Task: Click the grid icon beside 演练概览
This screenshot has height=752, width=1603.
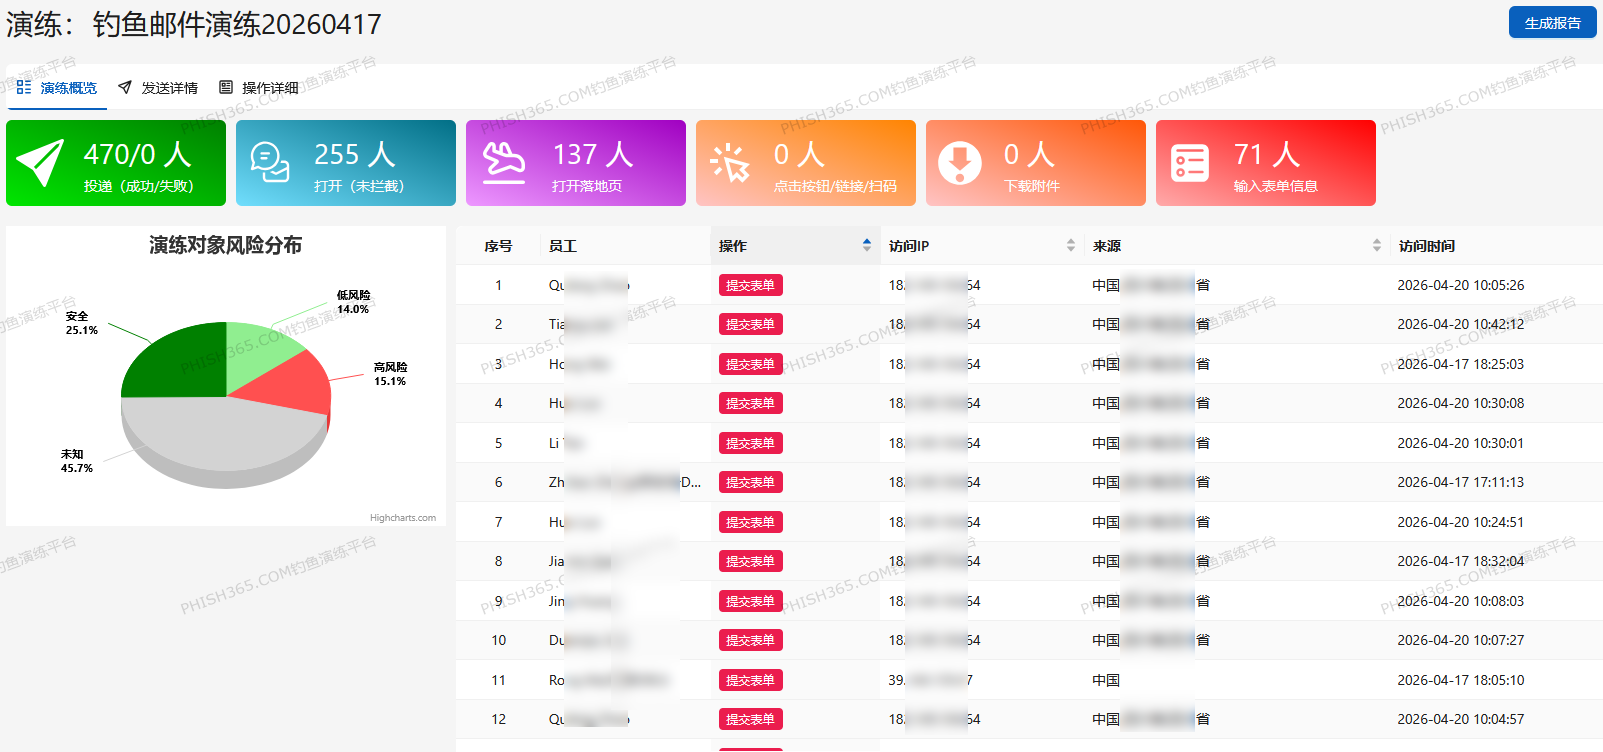Action: [24, 88]
